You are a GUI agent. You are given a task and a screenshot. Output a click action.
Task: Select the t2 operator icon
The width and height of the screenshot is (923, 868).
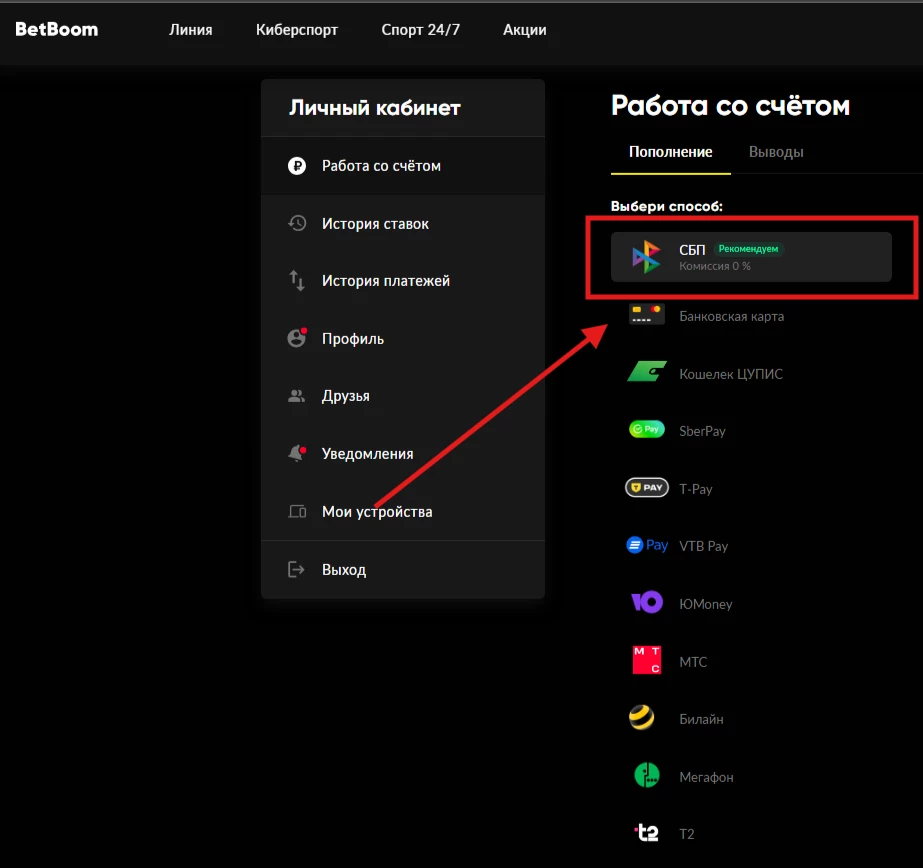(x=646, y=833)
